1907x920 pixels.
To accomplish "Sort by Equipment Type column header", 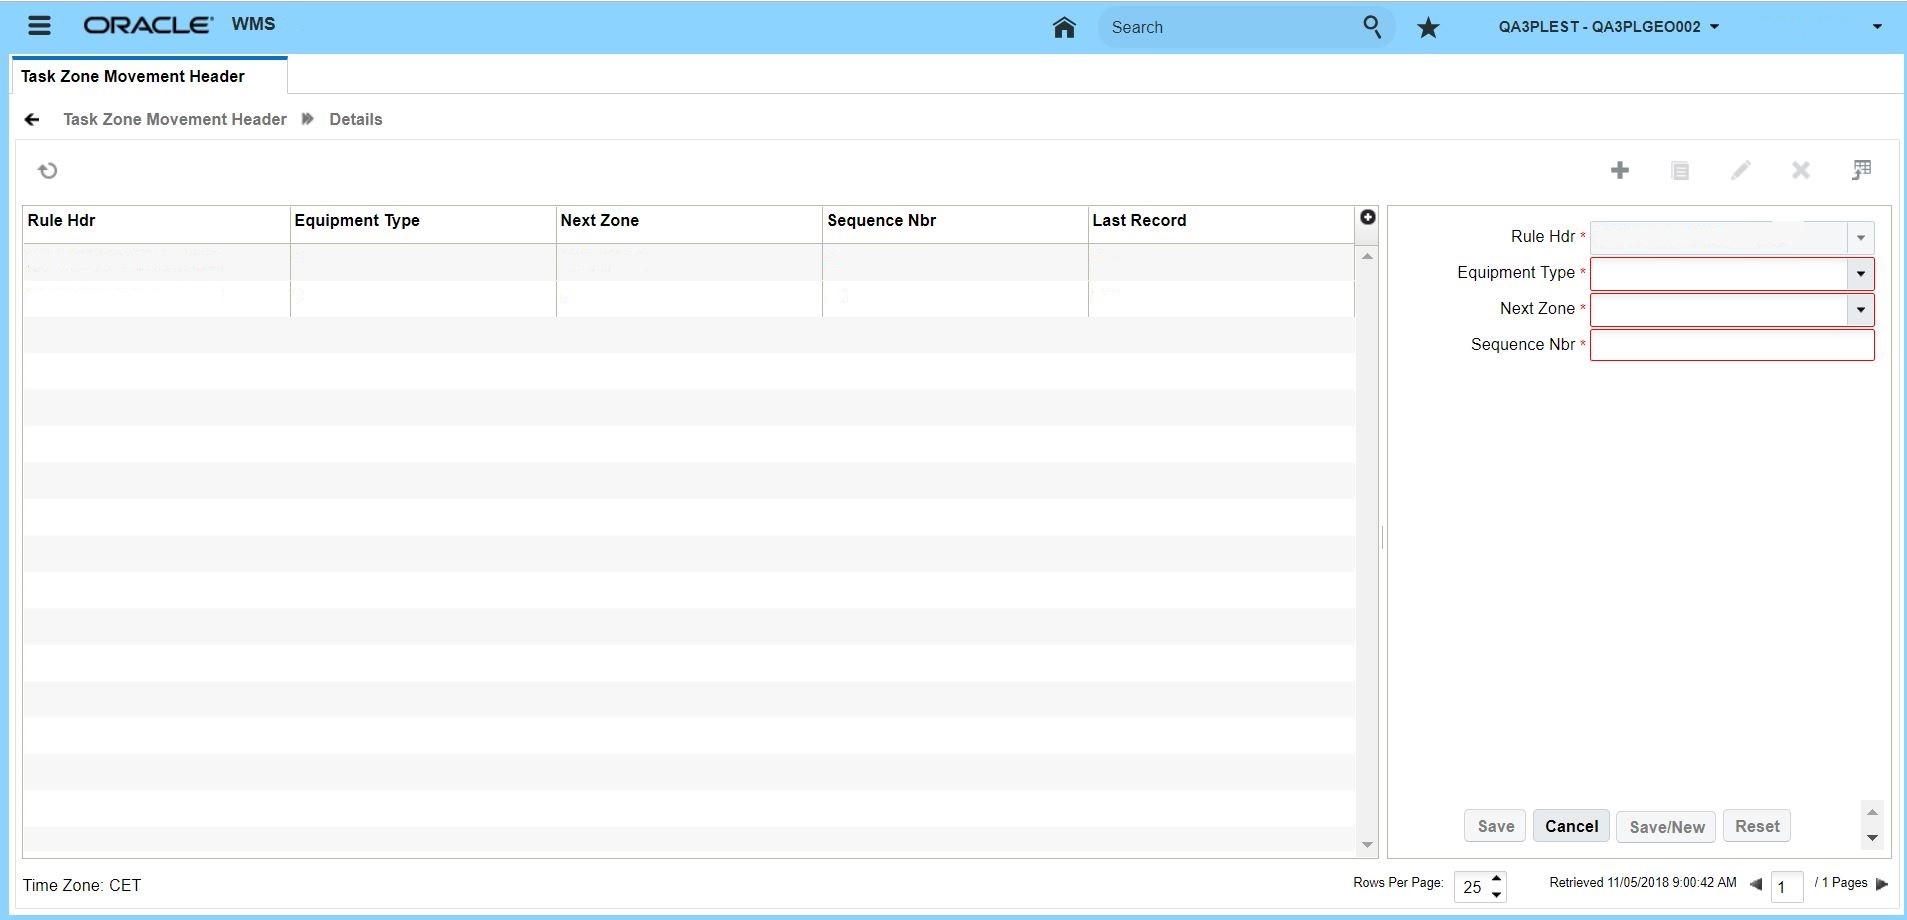I will (x=423, y=224).
